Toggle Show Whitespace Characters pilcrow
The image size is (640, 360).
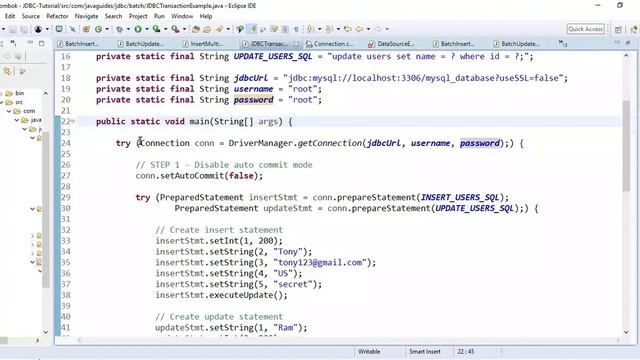[x=296, y=29]
